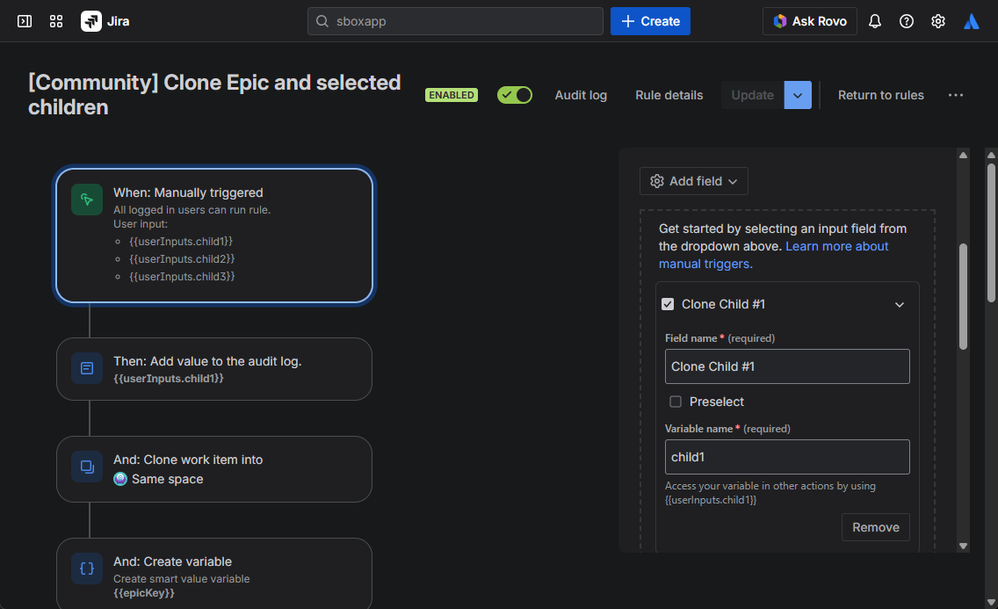Open the Update dropdown arrow
The height and width of the screenshot is (609, 998).
point(798,95)
